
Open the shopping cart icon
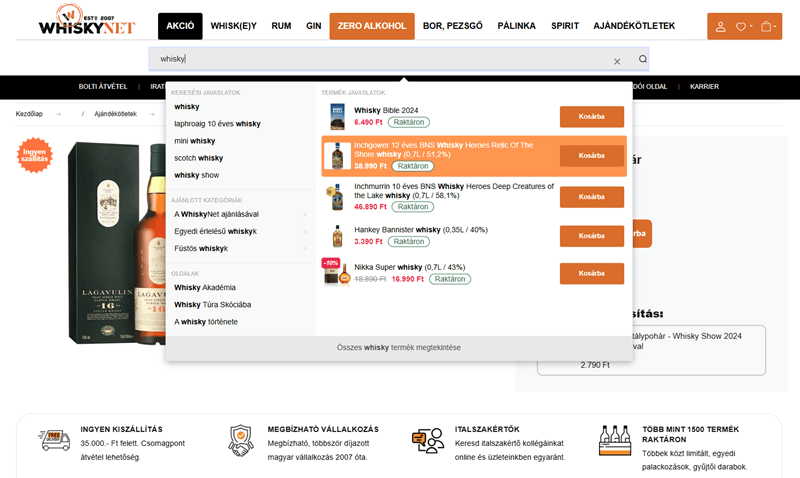766,27
